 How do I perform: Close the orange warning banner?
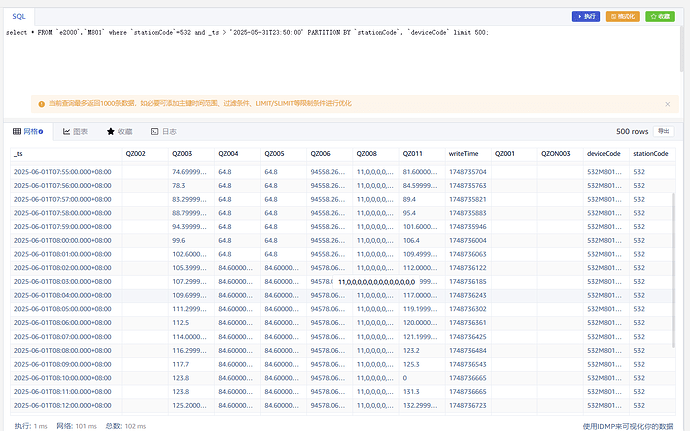668,103
